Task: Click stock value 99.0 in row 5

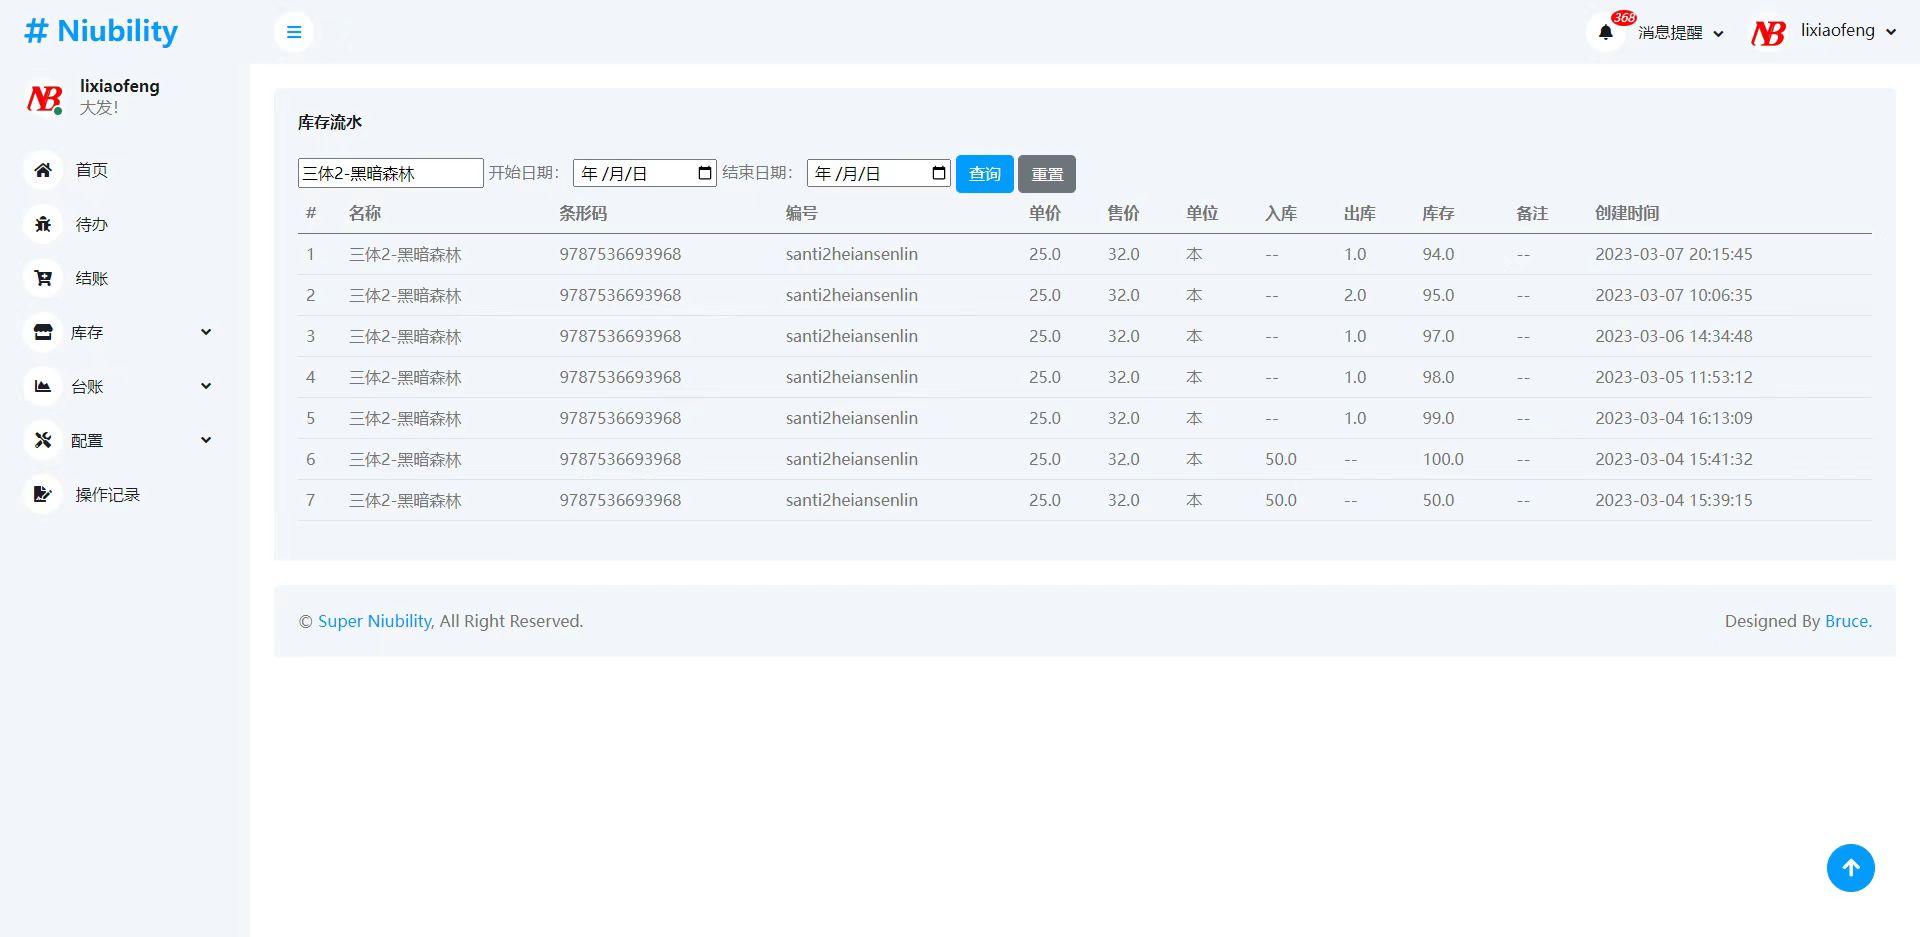Action: point(1438,418)
